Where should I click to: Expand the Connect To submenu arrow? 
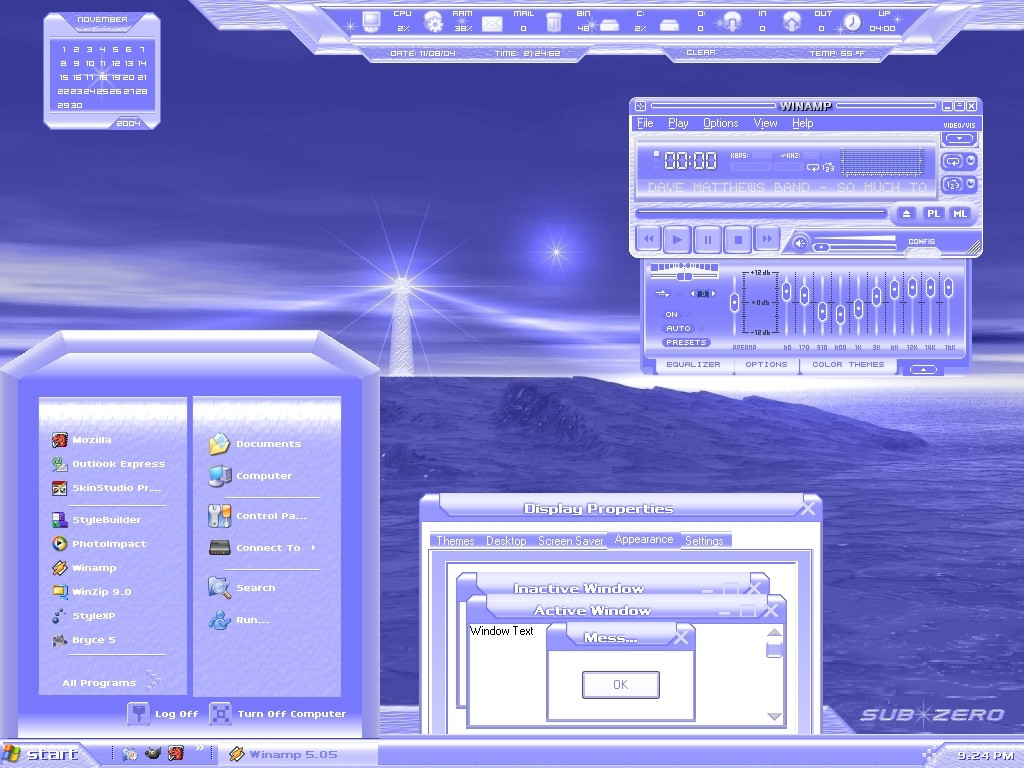[313, 547]
